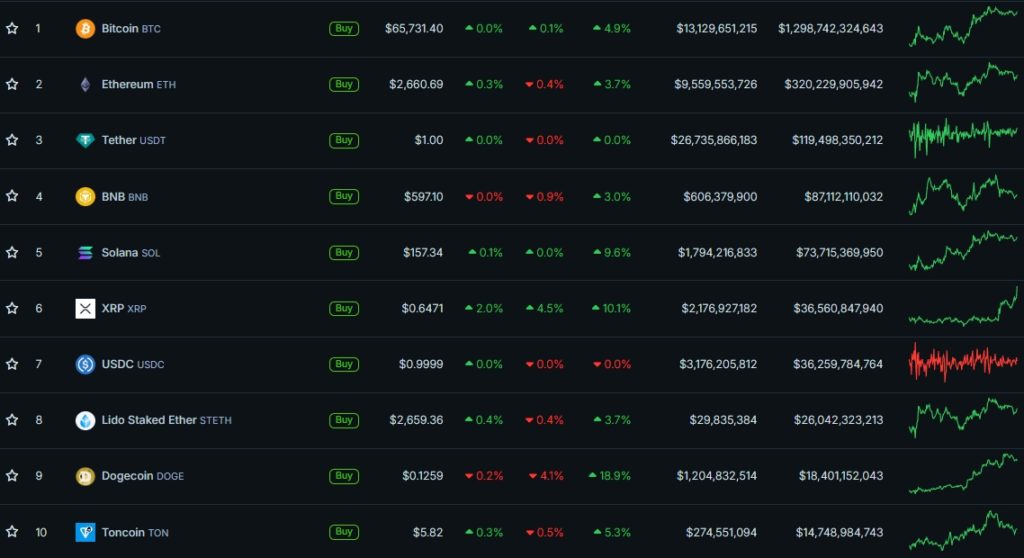
Task: Click the XRP logo icon
Action: [85, 308]
